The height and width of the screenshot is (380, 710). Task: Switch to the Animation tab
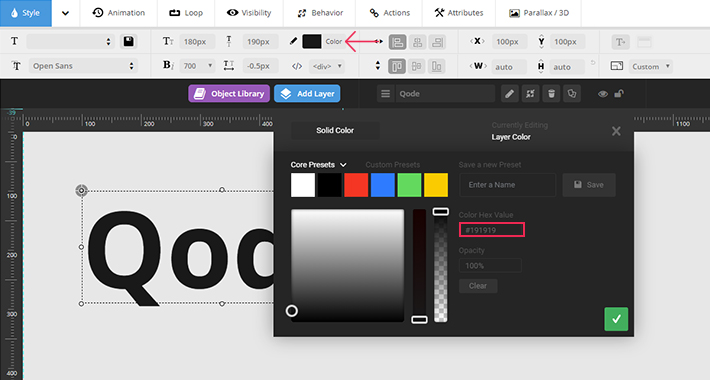point(119,13)
